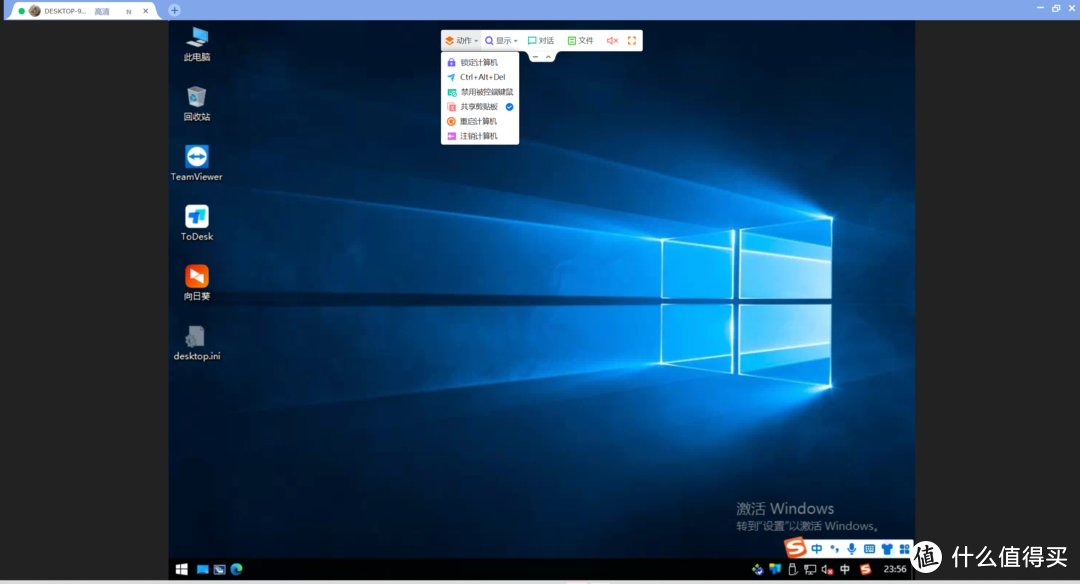Add a new session with plus button
This screenshot has width=1080, height=584.
click(x=174, y=10)
